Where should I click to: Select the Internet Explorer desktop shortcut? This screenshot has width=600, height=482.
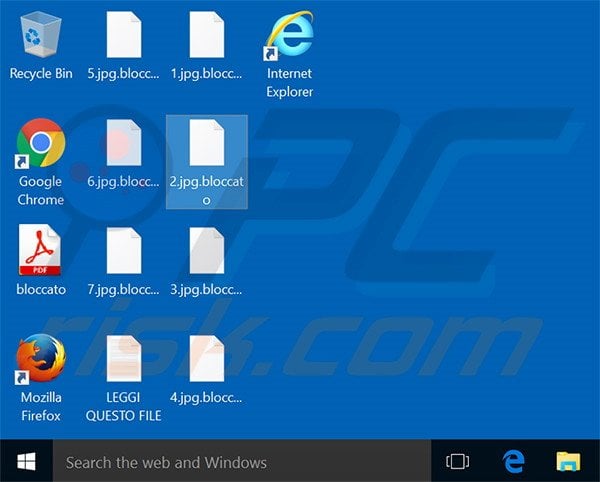coord(289,36)
